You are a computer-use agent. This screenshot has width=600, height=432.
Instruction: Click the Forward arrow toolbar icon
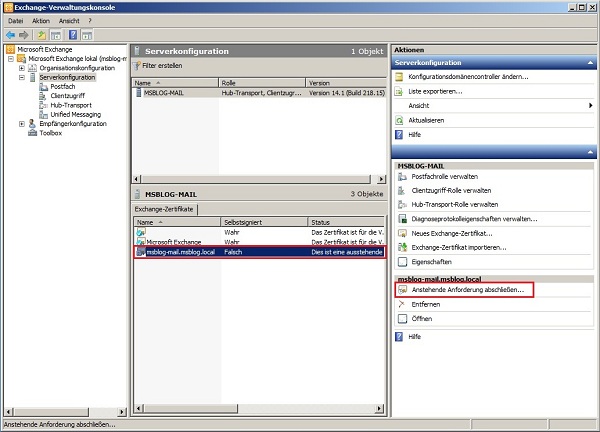pyautogui.click(x=24, y=36)
